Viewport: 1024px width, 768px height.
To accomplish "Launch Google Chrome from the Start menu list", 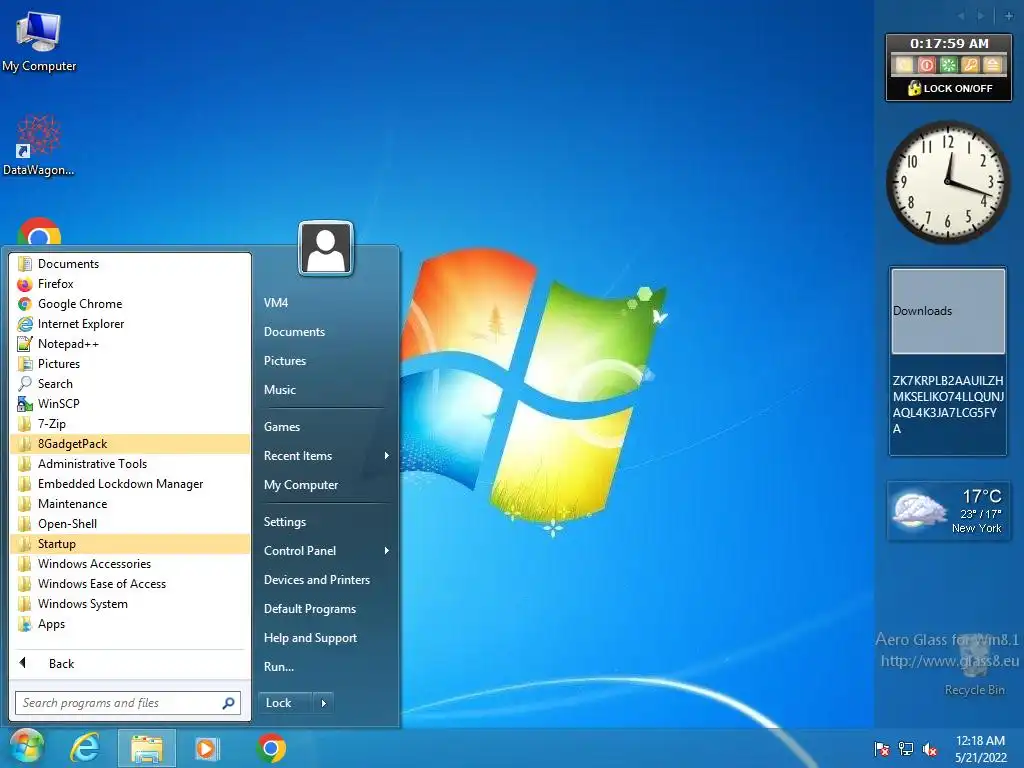I will click(x=130, y=304).
